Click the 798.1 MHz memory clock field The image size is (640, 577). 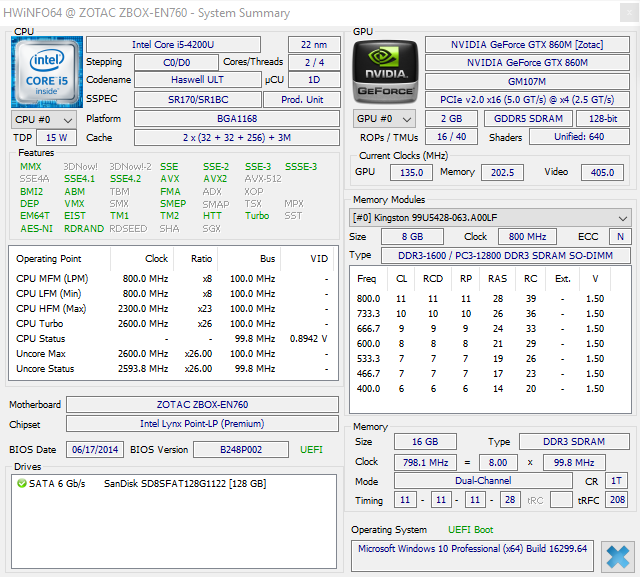tap(425, 463)
